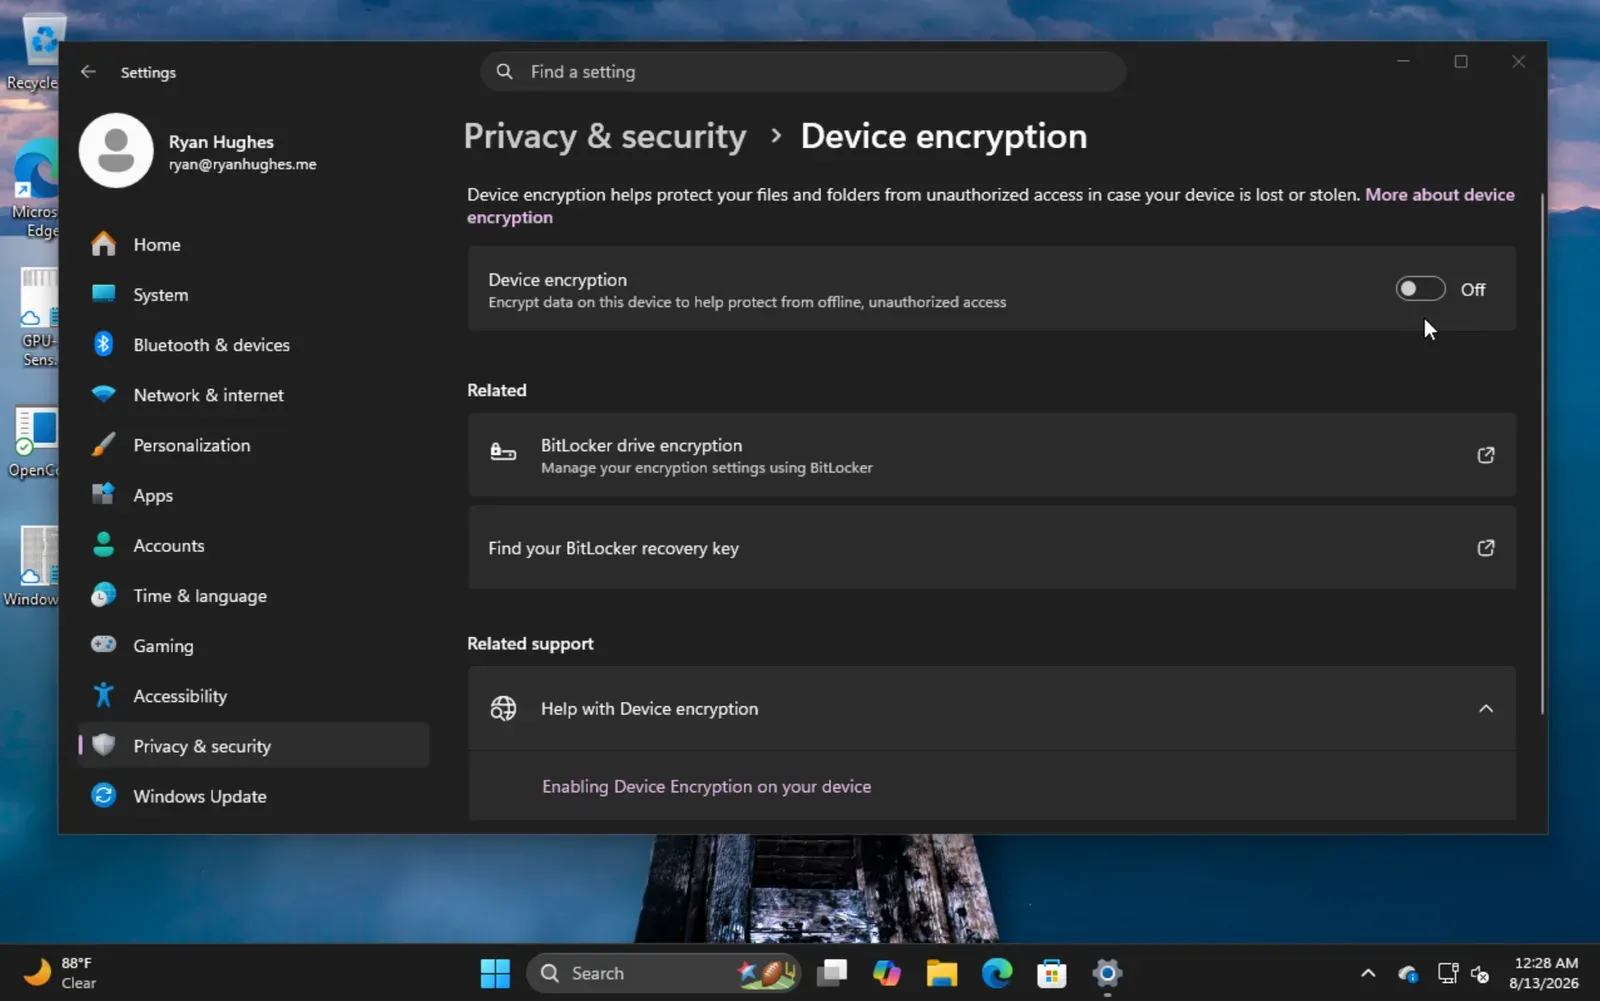Click the settings window vertical scrollbar
The height and width of the screenshot is (1001, 1600).
[x=1542, y=453]
